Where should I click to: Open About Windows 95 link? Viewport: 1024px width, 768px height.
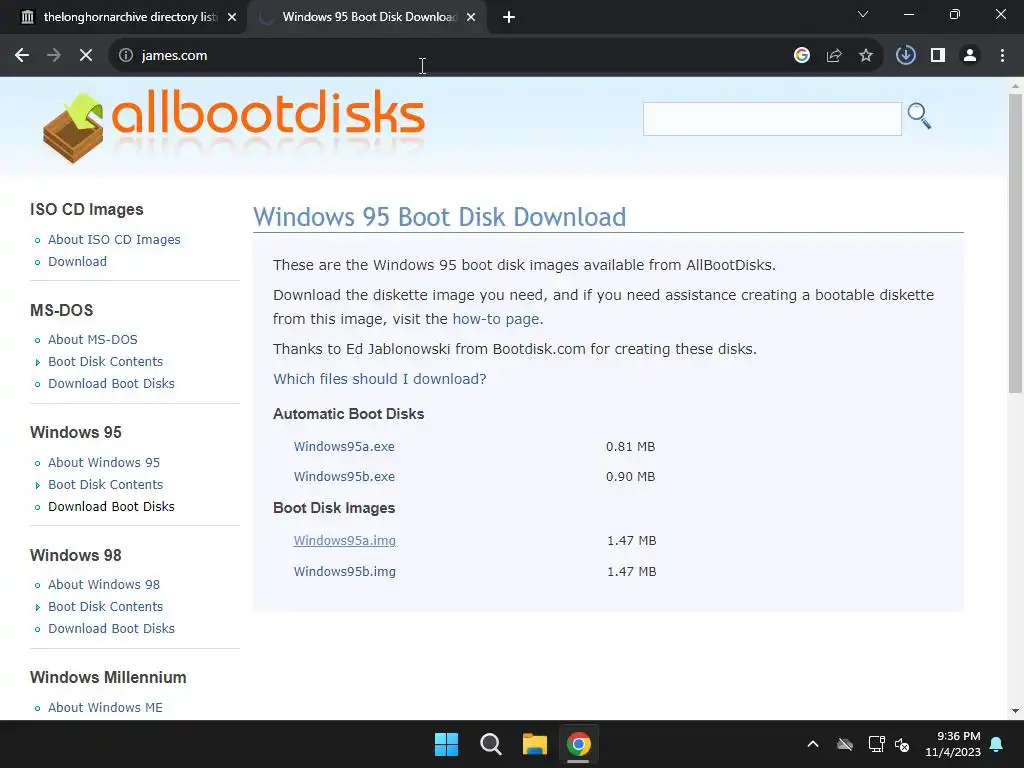tap(104, 462)
